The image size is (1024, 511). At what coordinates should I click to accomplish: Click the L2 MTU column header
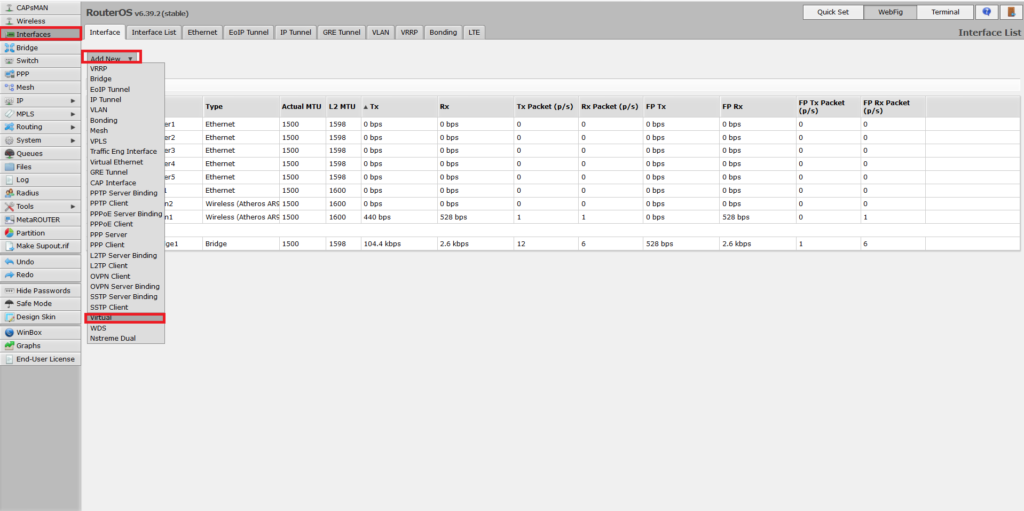[344, 107]
